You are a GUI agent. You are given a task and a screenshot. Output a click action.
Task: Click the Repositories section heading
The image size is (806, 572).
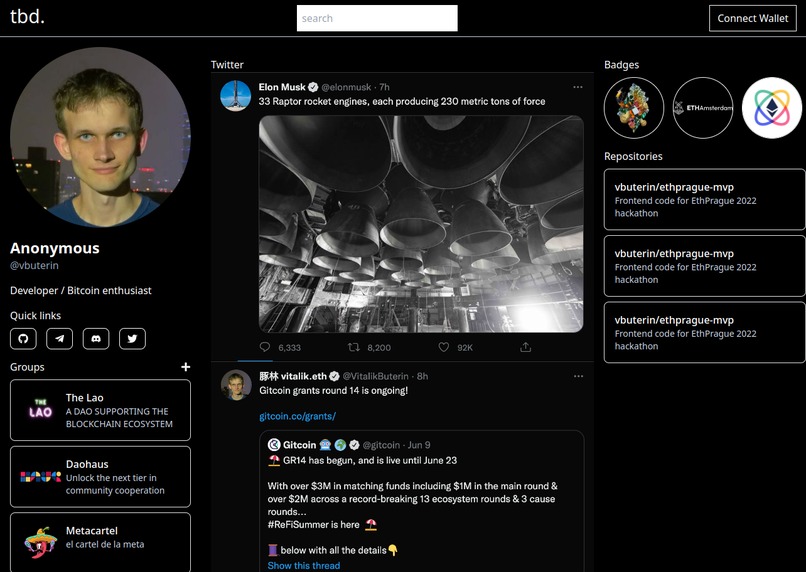(633, 156)
